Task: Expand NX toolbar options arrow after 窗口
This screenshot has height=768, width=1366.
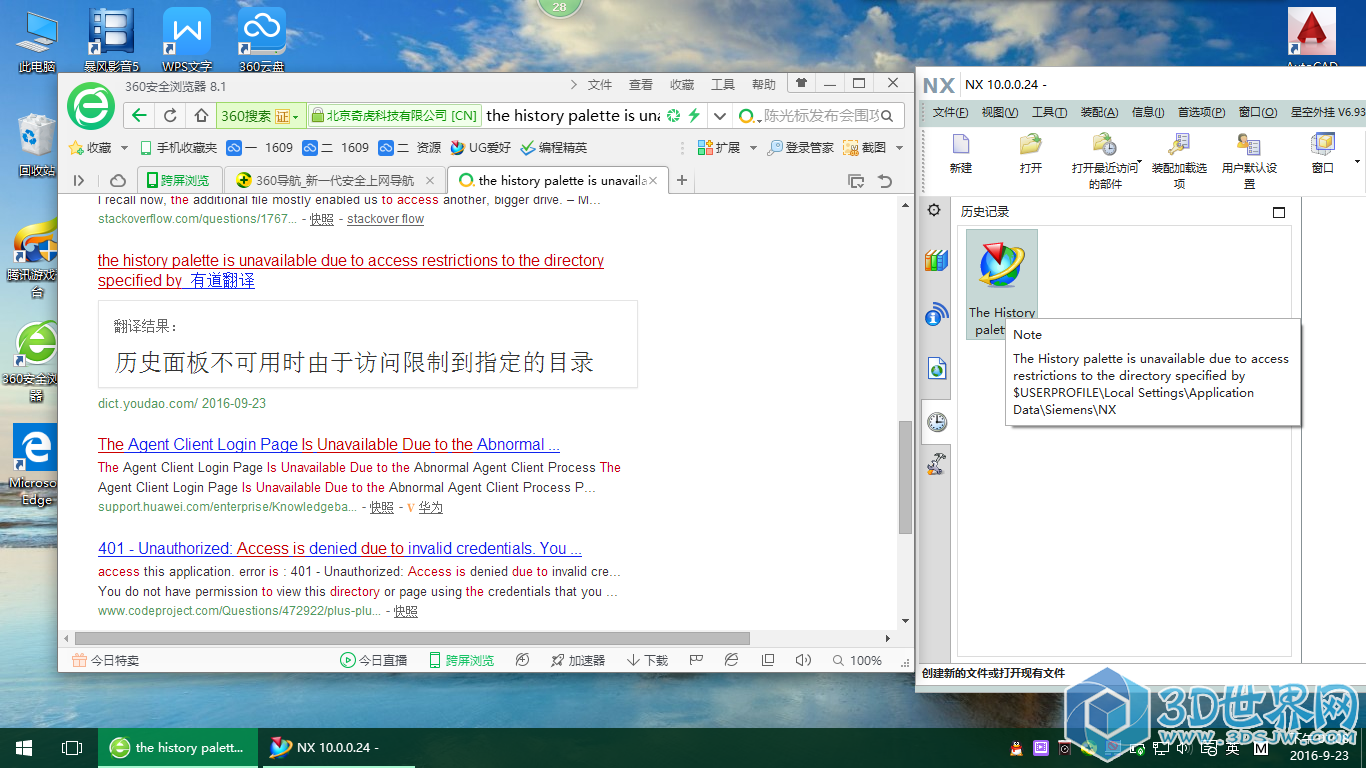Action: [x=1357, y=161]
